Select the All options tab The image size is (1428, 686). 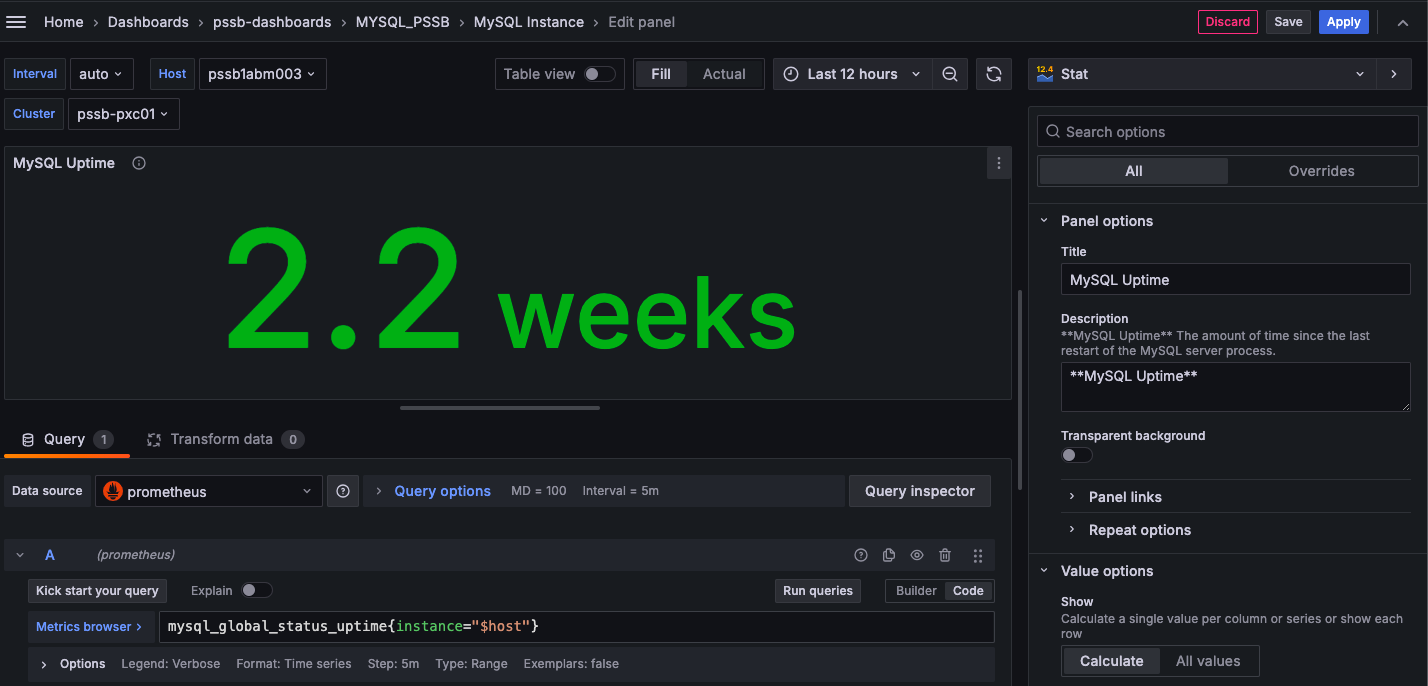pyautogui.click(x=1133, y=171)
